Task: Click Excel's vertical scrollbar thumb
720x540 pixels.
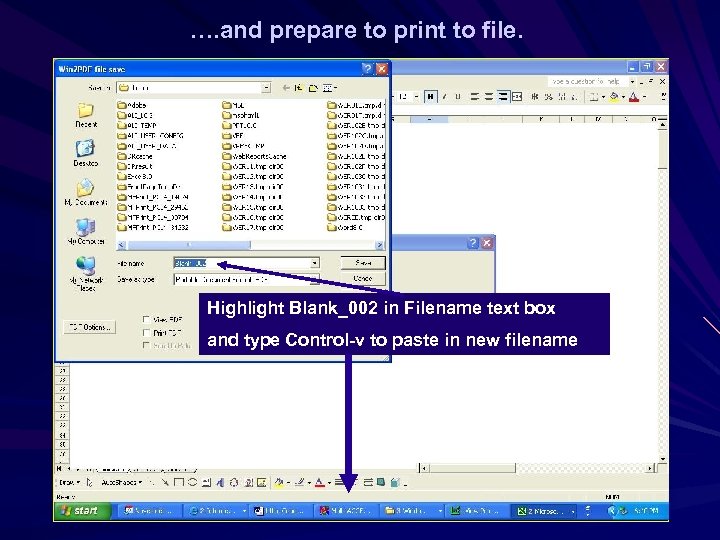Action: (x=662, y=150)
